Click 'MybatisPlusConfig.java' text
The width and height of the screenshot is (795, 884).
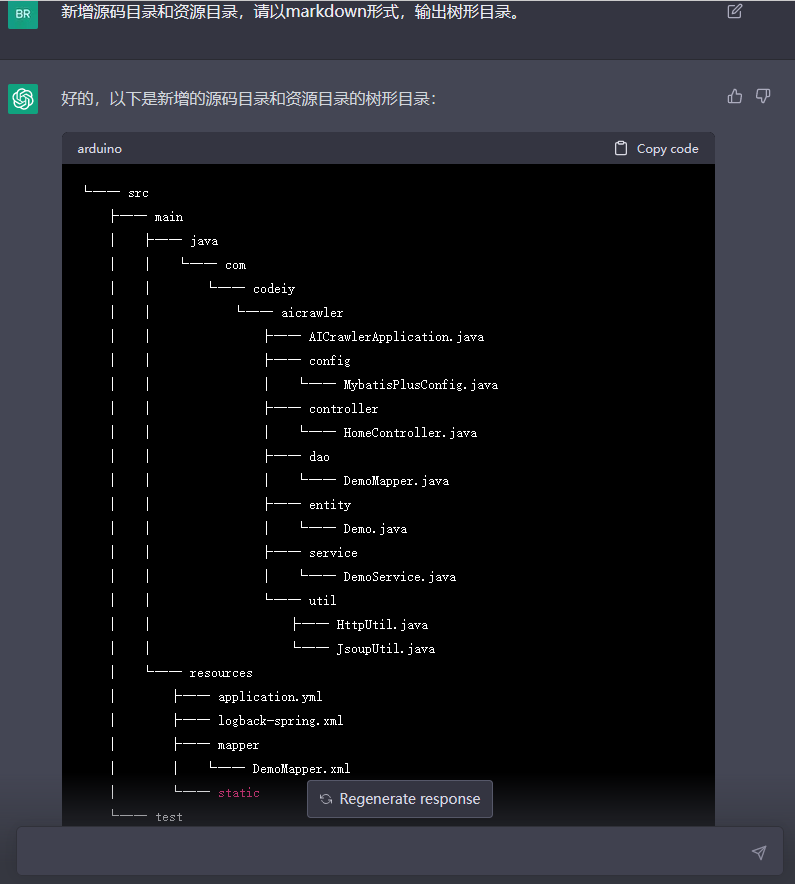click(421, 384)
